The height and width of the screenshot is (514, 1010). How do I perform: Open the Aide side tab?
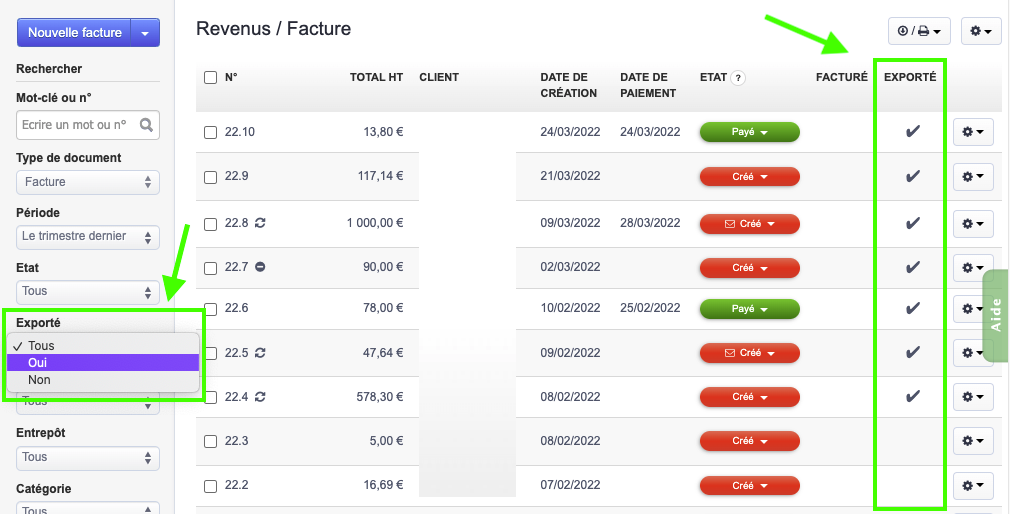click(996, 316)
